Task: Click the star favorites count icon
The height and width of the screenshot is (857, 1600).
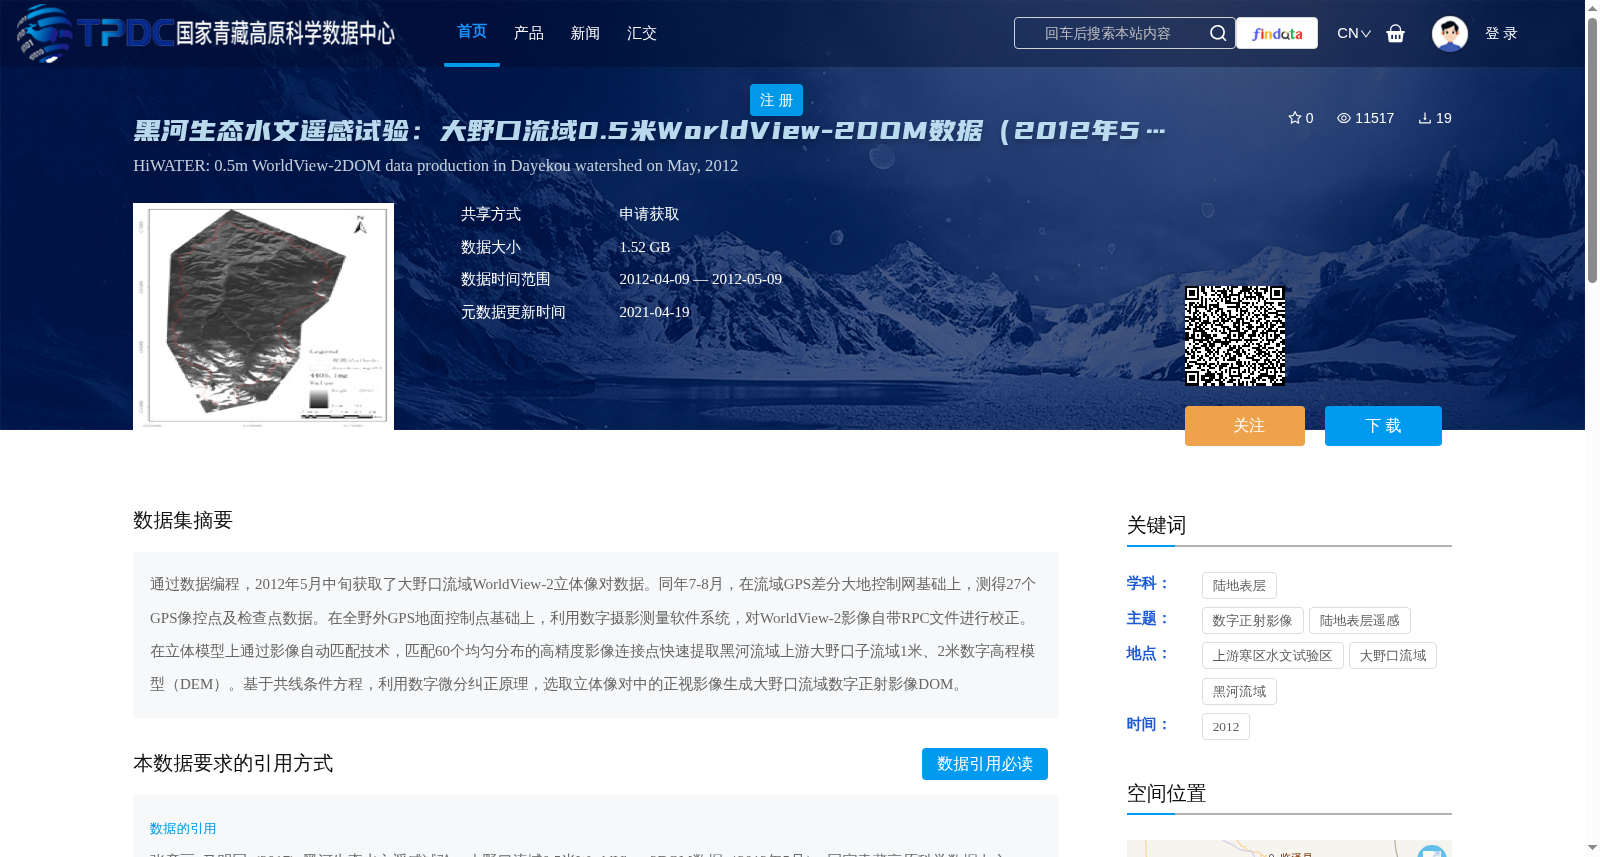Action: 1295,118
